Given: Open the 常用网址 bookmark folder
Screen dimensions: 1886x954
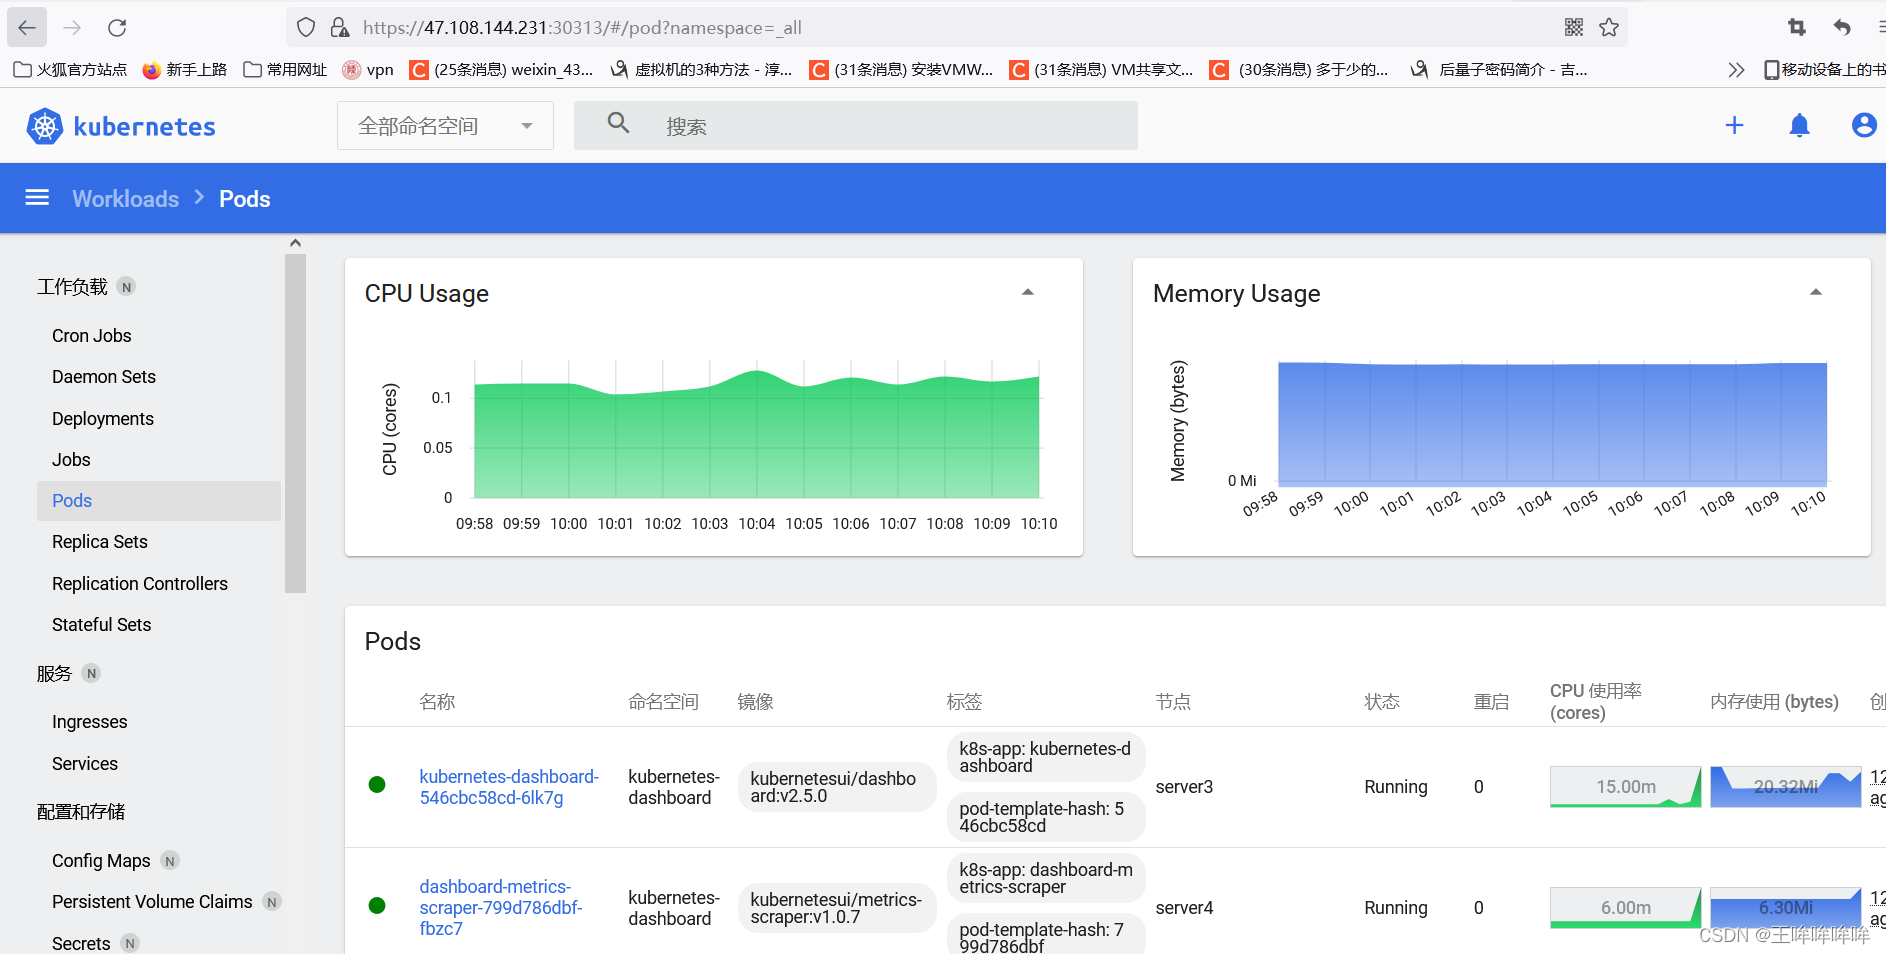Looking at the screenshot, I should pos(285,69).
